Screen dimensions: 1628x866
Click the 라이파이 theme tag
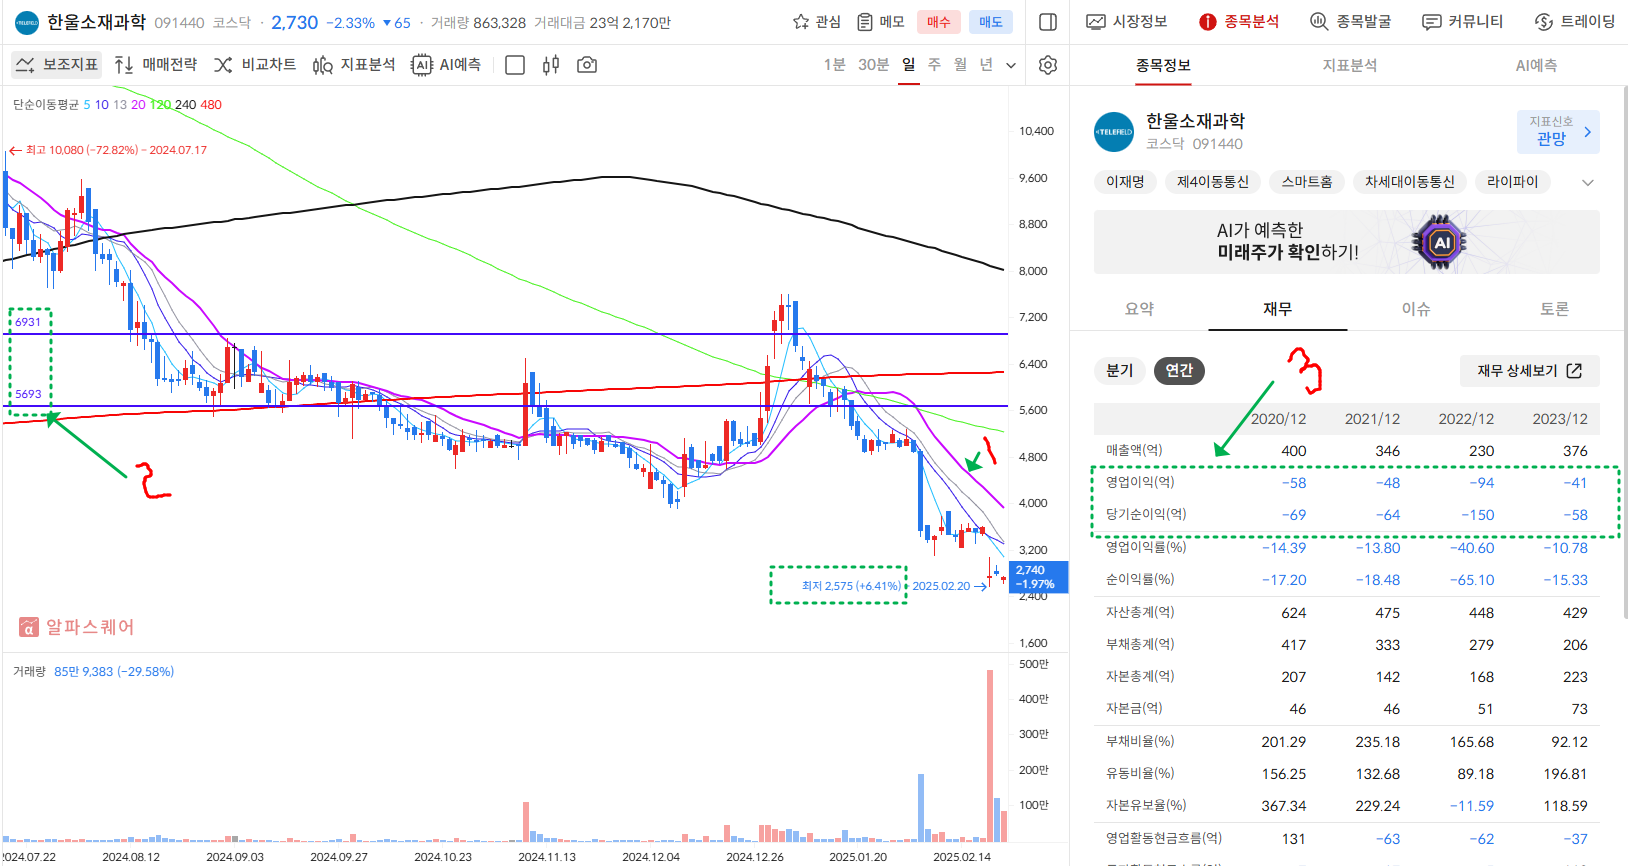1513,182
